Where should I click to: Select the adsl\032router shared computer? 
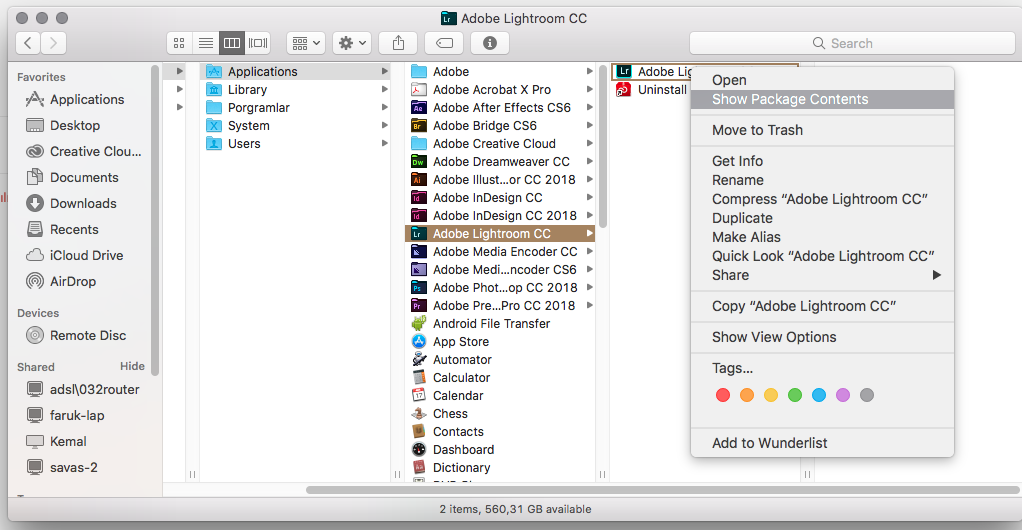82,389
